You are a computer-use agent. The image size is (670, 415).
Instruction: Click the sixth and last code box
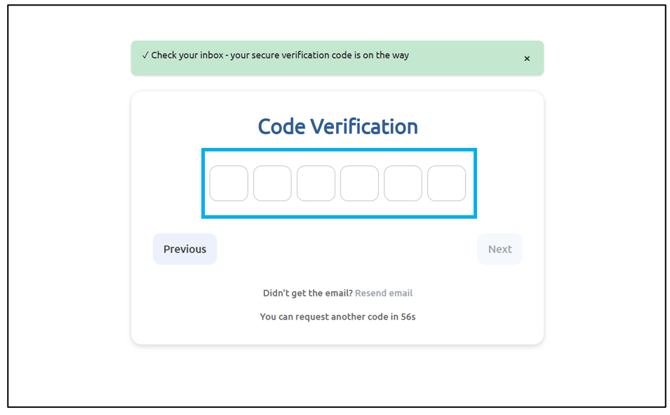tap(446, 184)
